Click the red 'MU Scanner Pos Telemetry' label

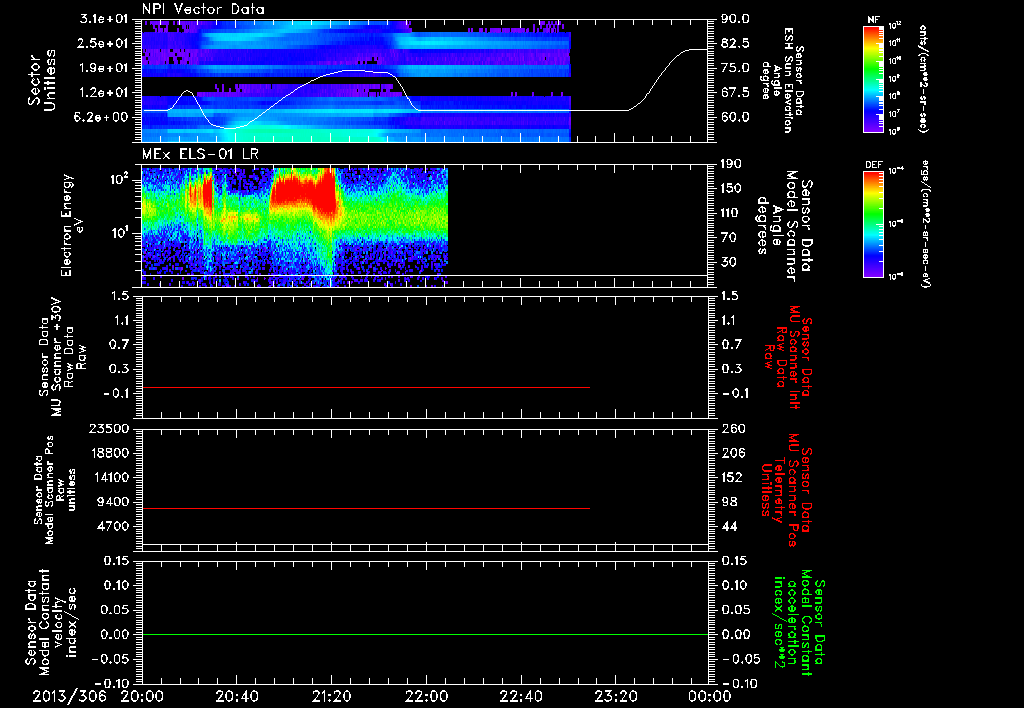coord(787,490)
